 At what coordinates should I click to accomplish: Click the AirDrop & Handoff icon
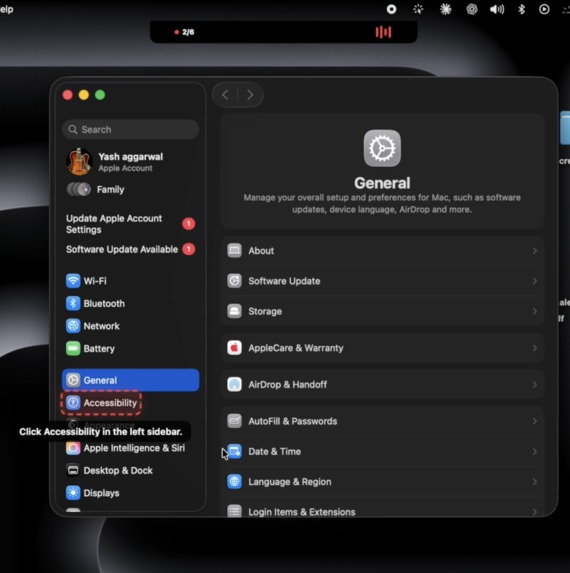click(x=234, y=384)
